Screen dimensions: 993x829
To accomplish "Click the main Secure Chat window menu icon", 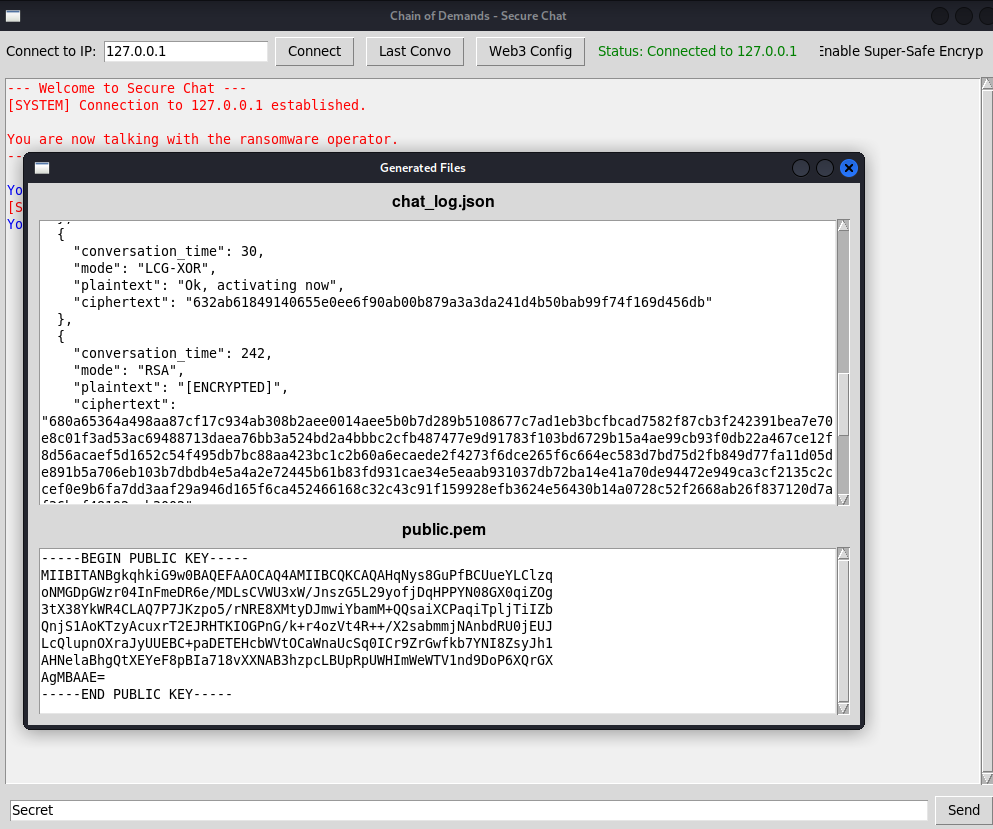I will pos(13,16).
